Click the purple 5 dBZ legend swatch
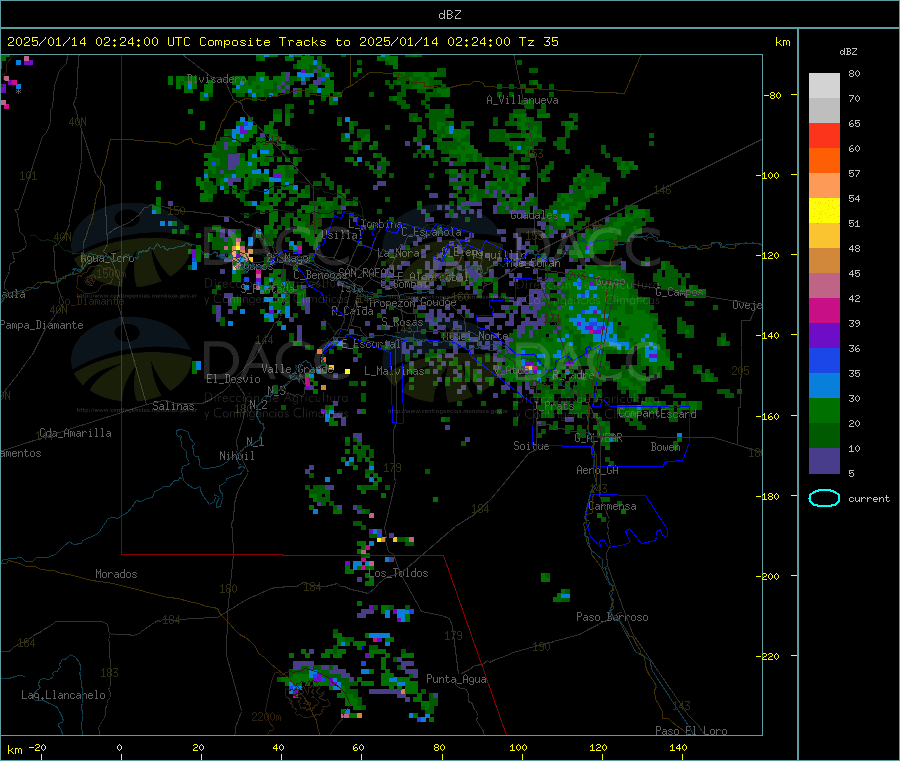Screen dimensions: 900x761 [824, 461]
